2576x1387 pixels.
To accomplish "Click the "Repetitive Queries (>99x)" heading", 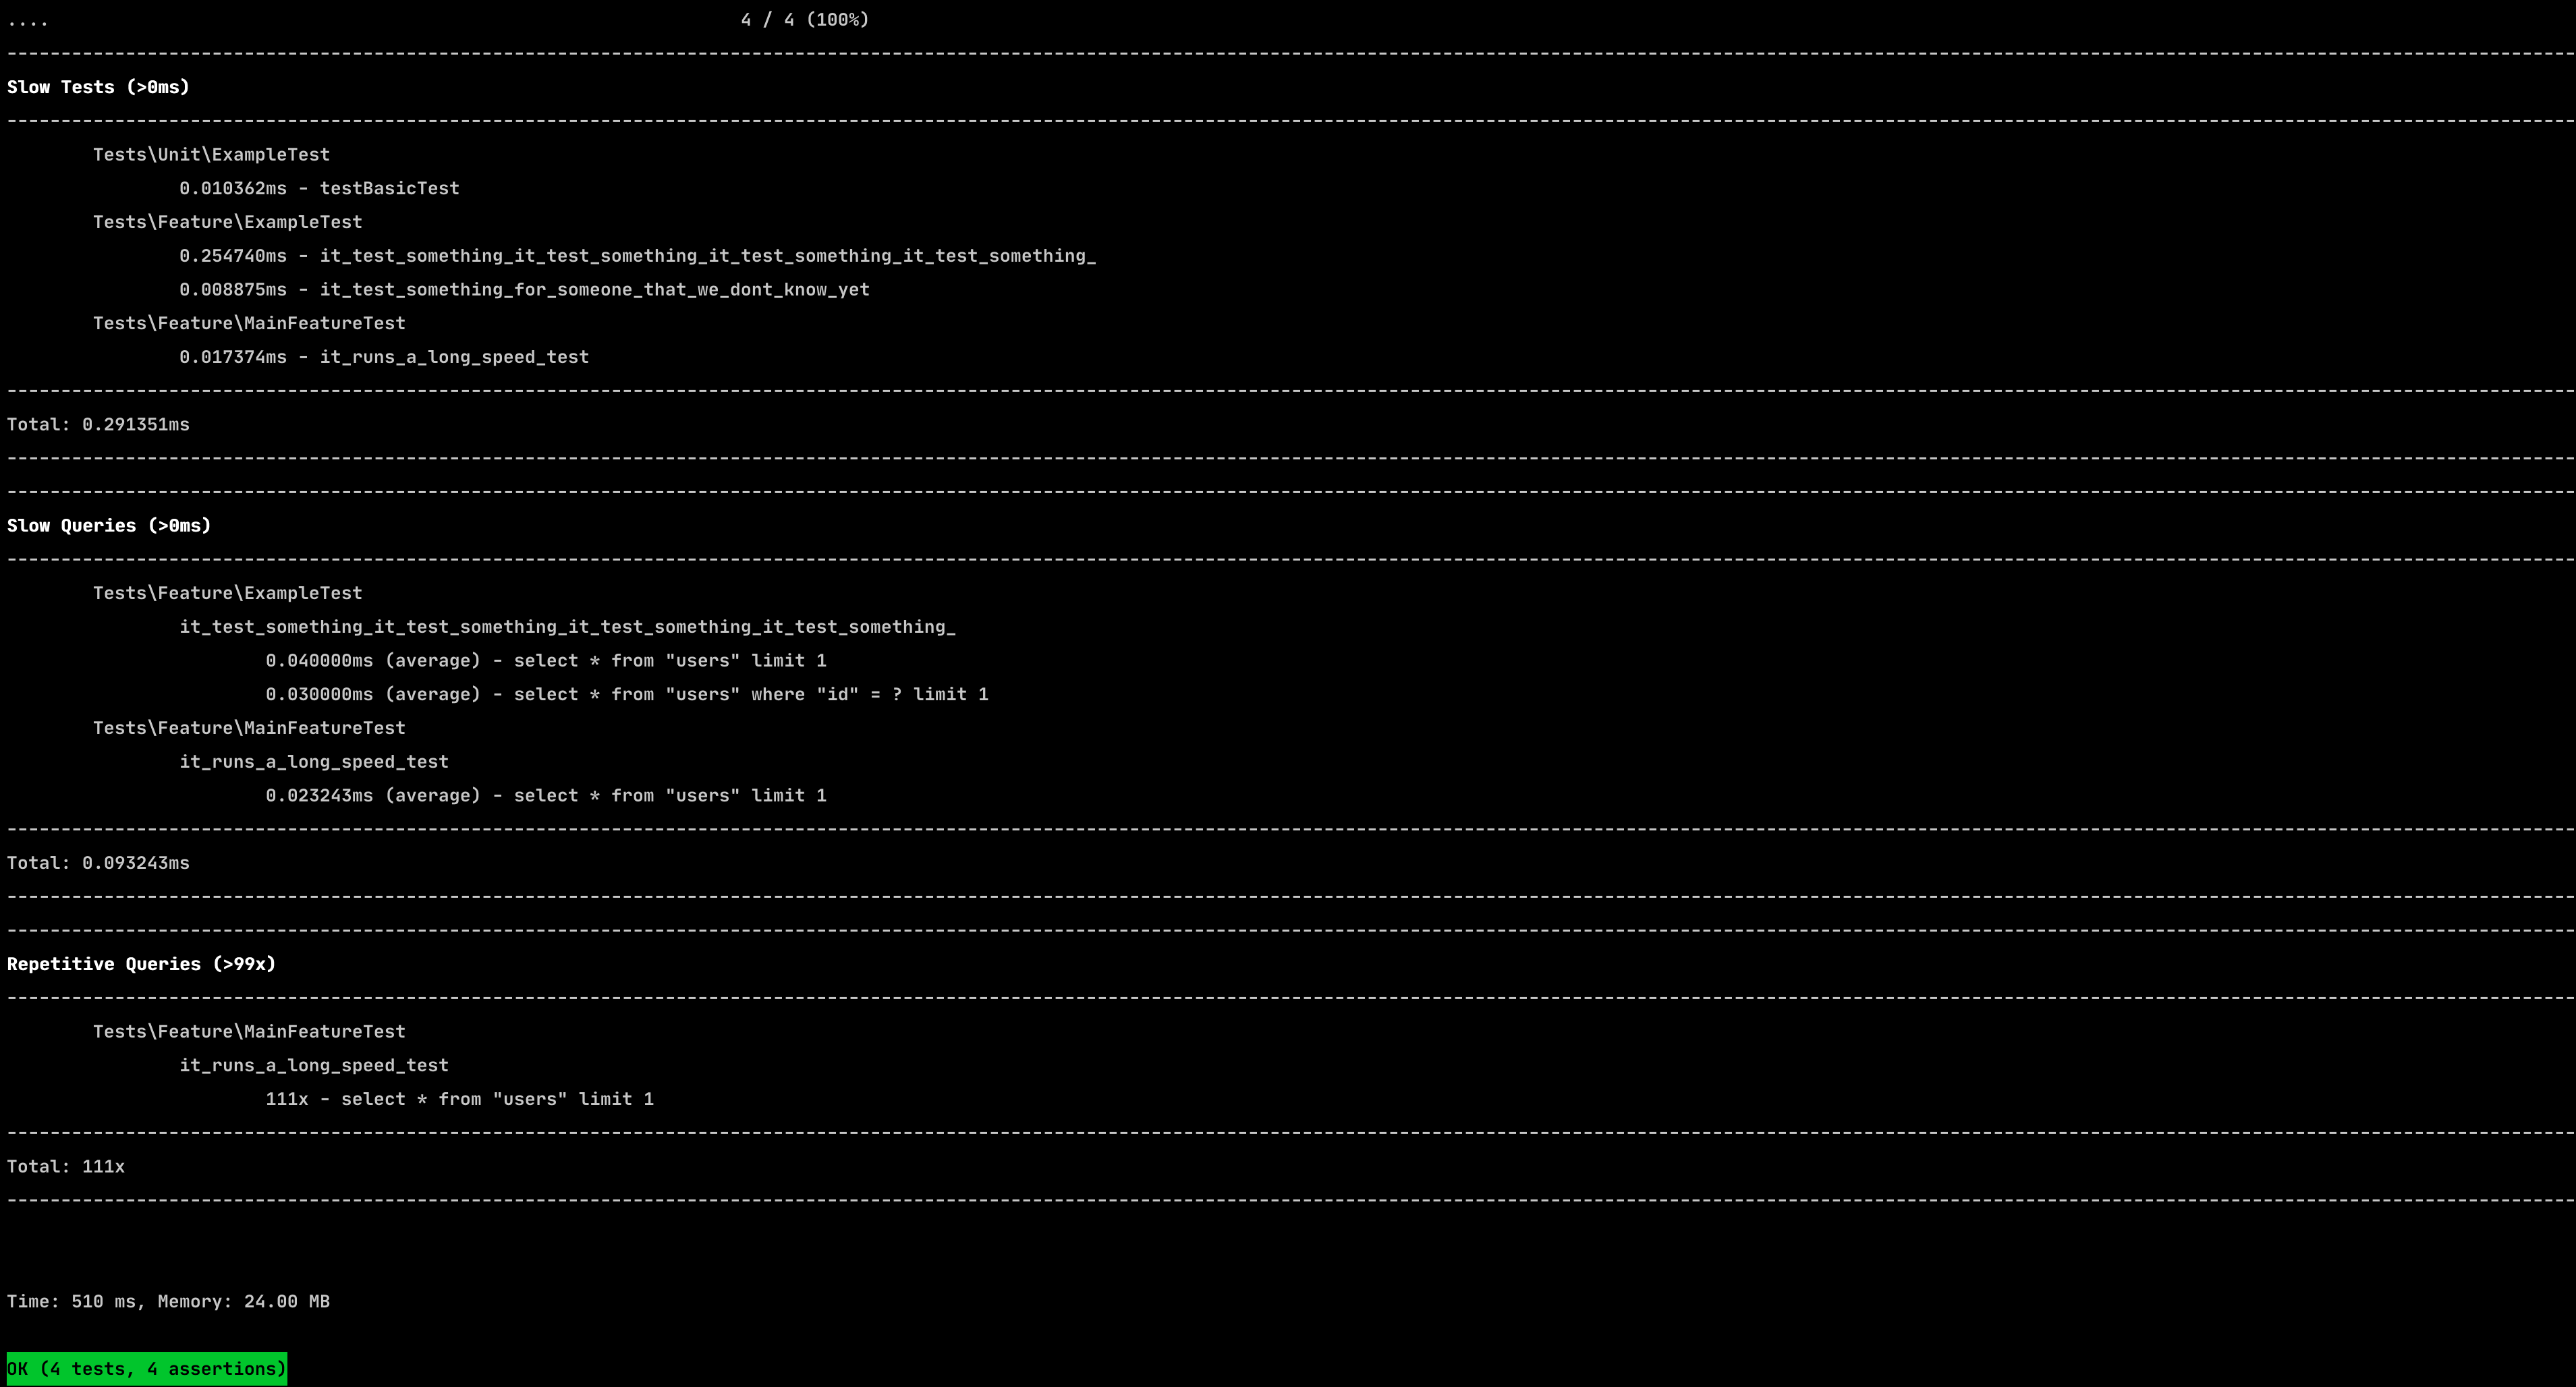I will [x=141, y=964].
